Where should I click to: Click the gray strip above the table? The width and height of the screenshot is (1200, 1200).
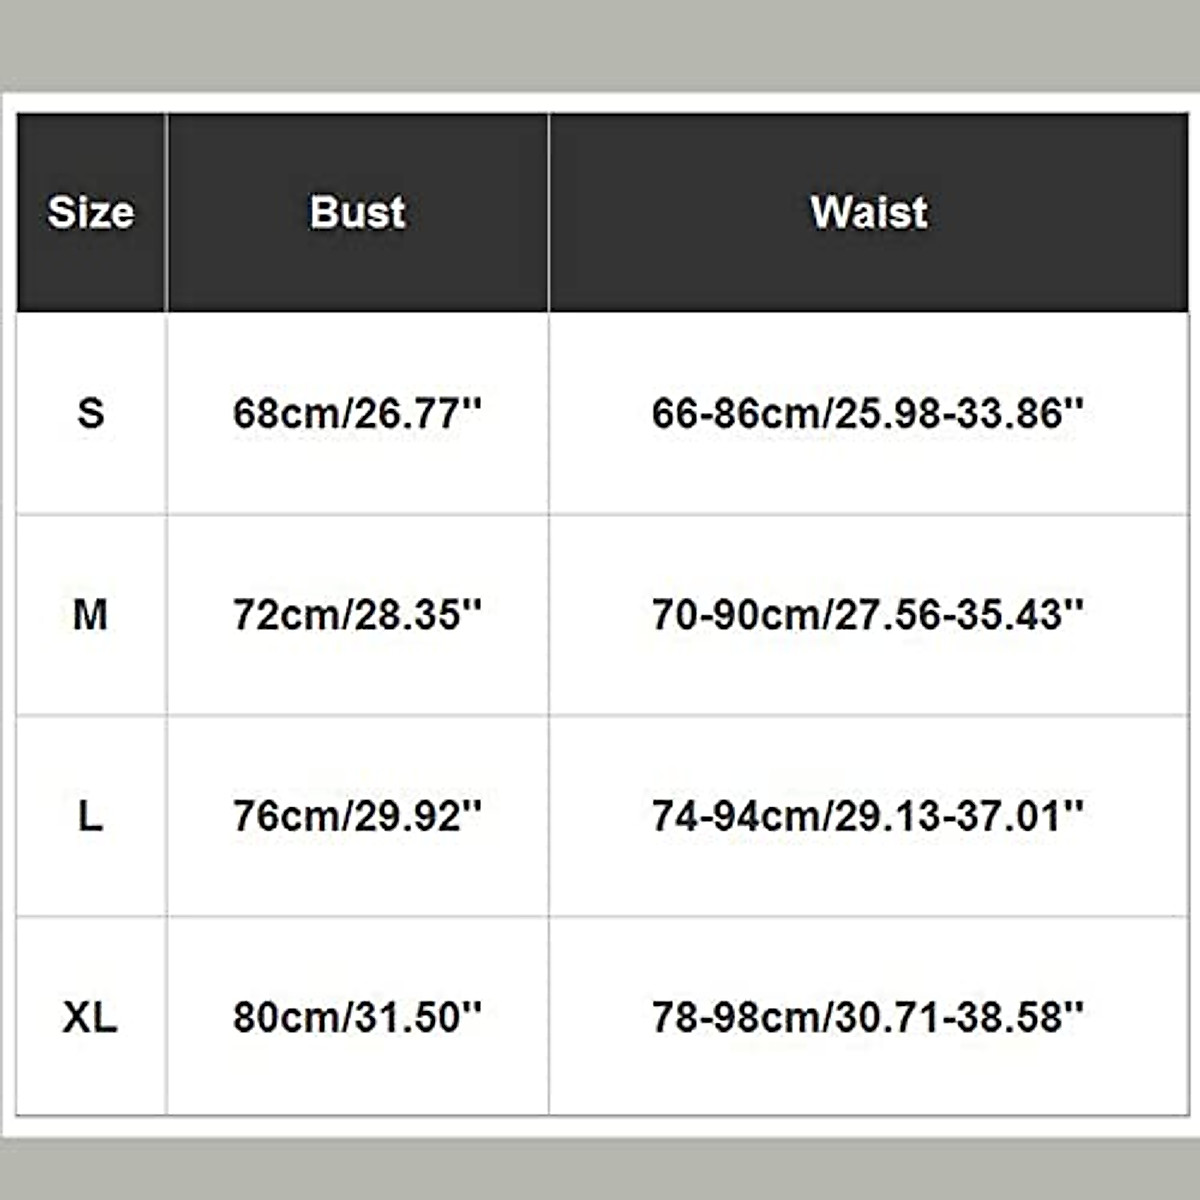(x=600, y=45)
